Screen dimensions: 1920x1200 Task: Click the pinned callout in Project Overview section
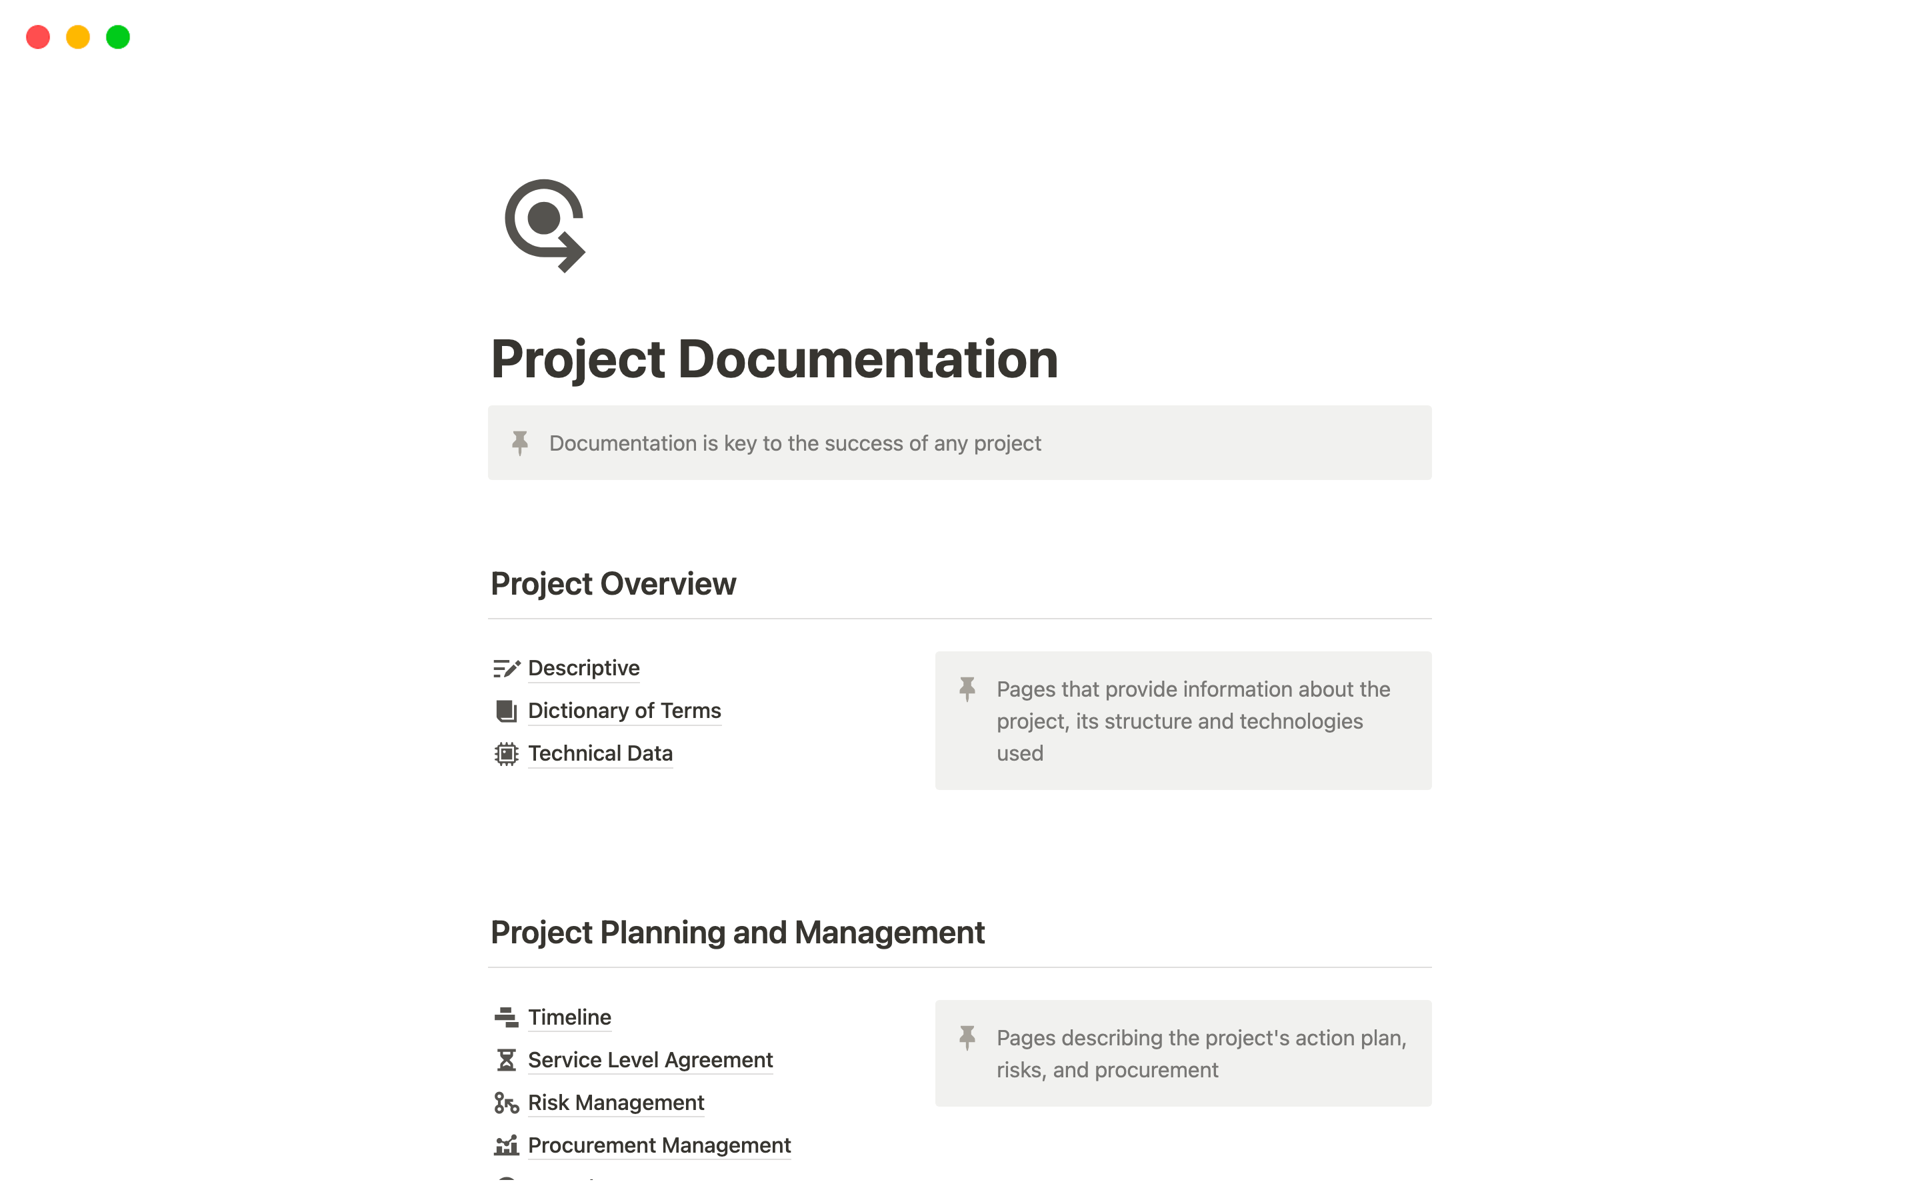[x=1183, y=720]
